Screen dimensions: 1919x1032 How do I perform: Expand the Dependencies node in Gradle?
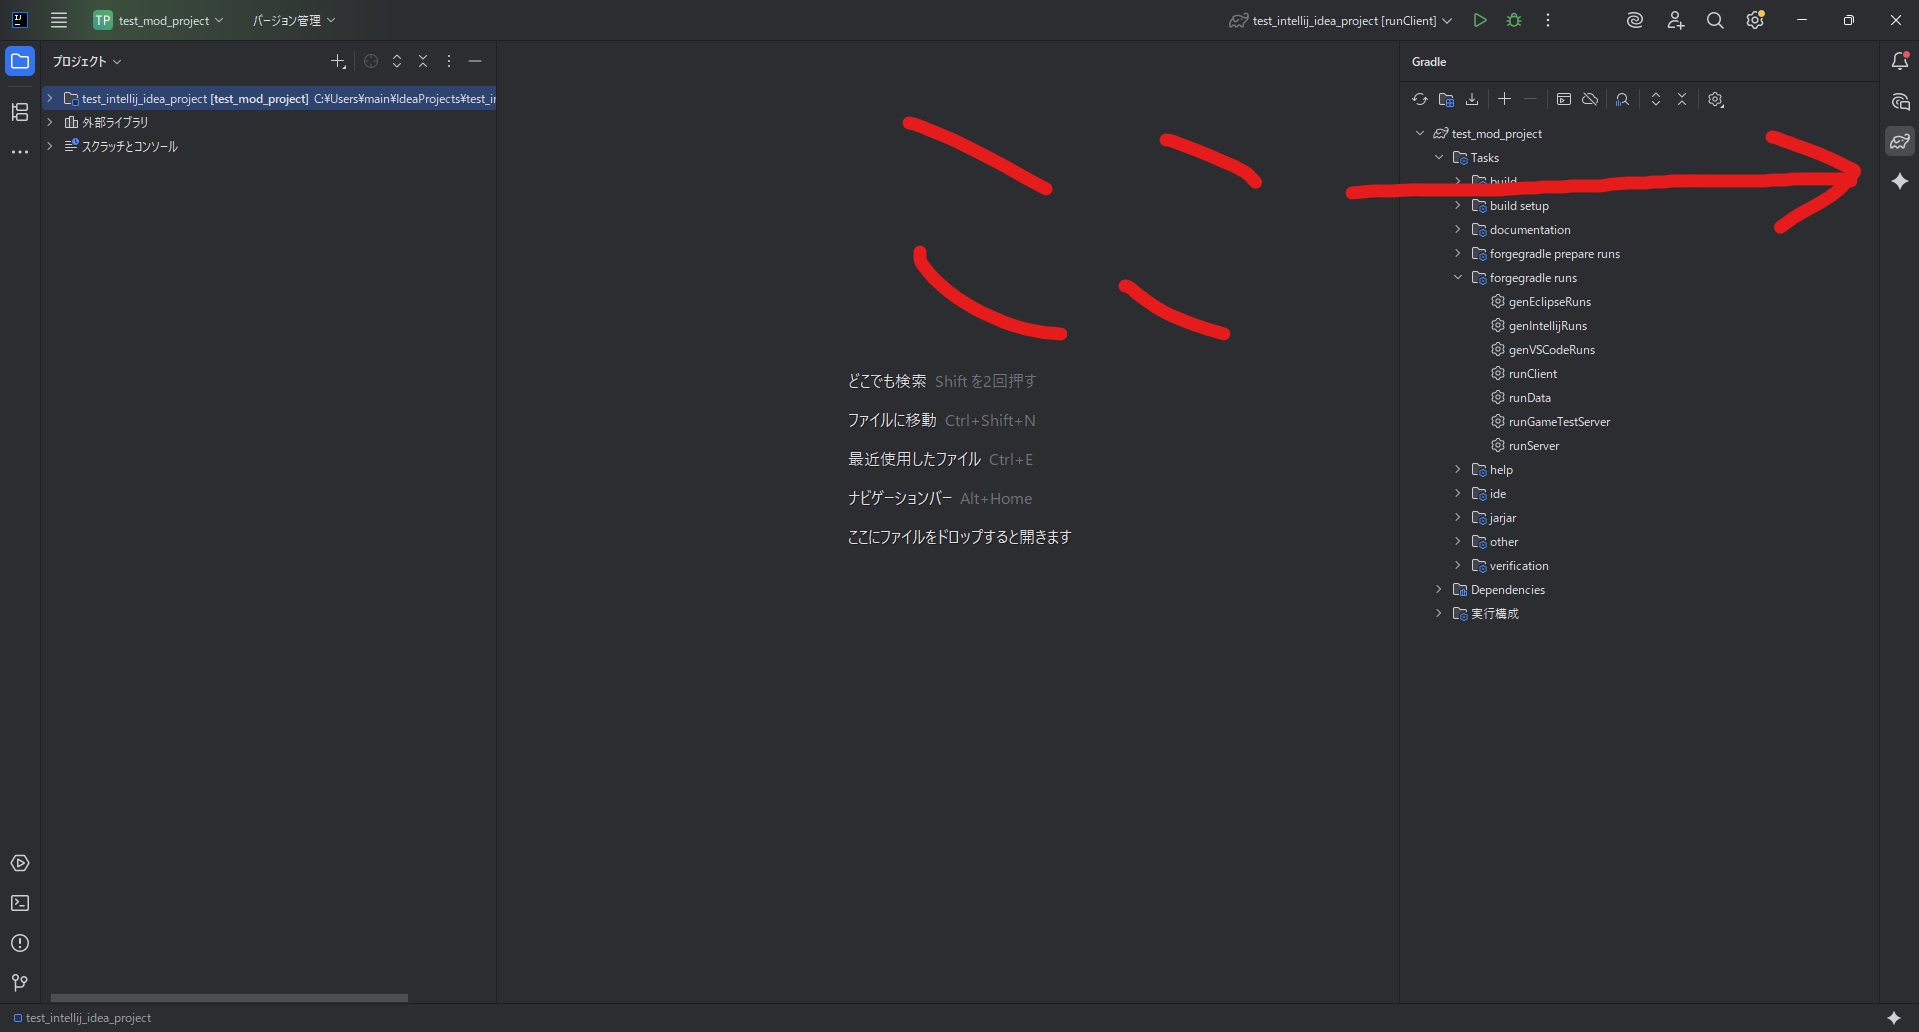1439,590
